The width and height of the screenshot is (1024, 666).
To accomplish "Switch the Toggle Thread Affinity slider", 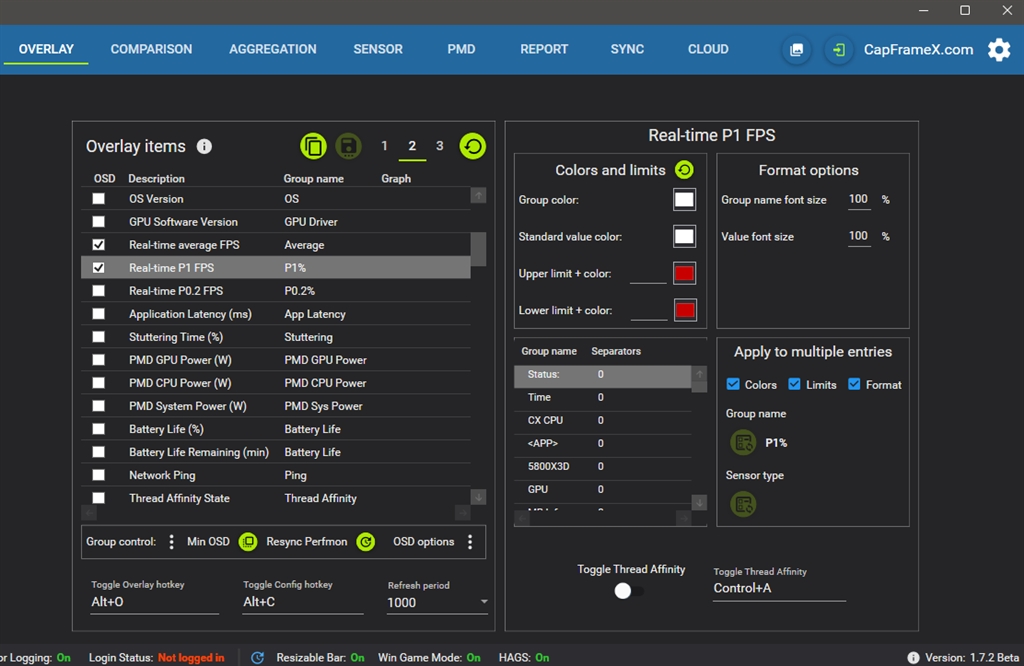I will (x=628, y=591).
